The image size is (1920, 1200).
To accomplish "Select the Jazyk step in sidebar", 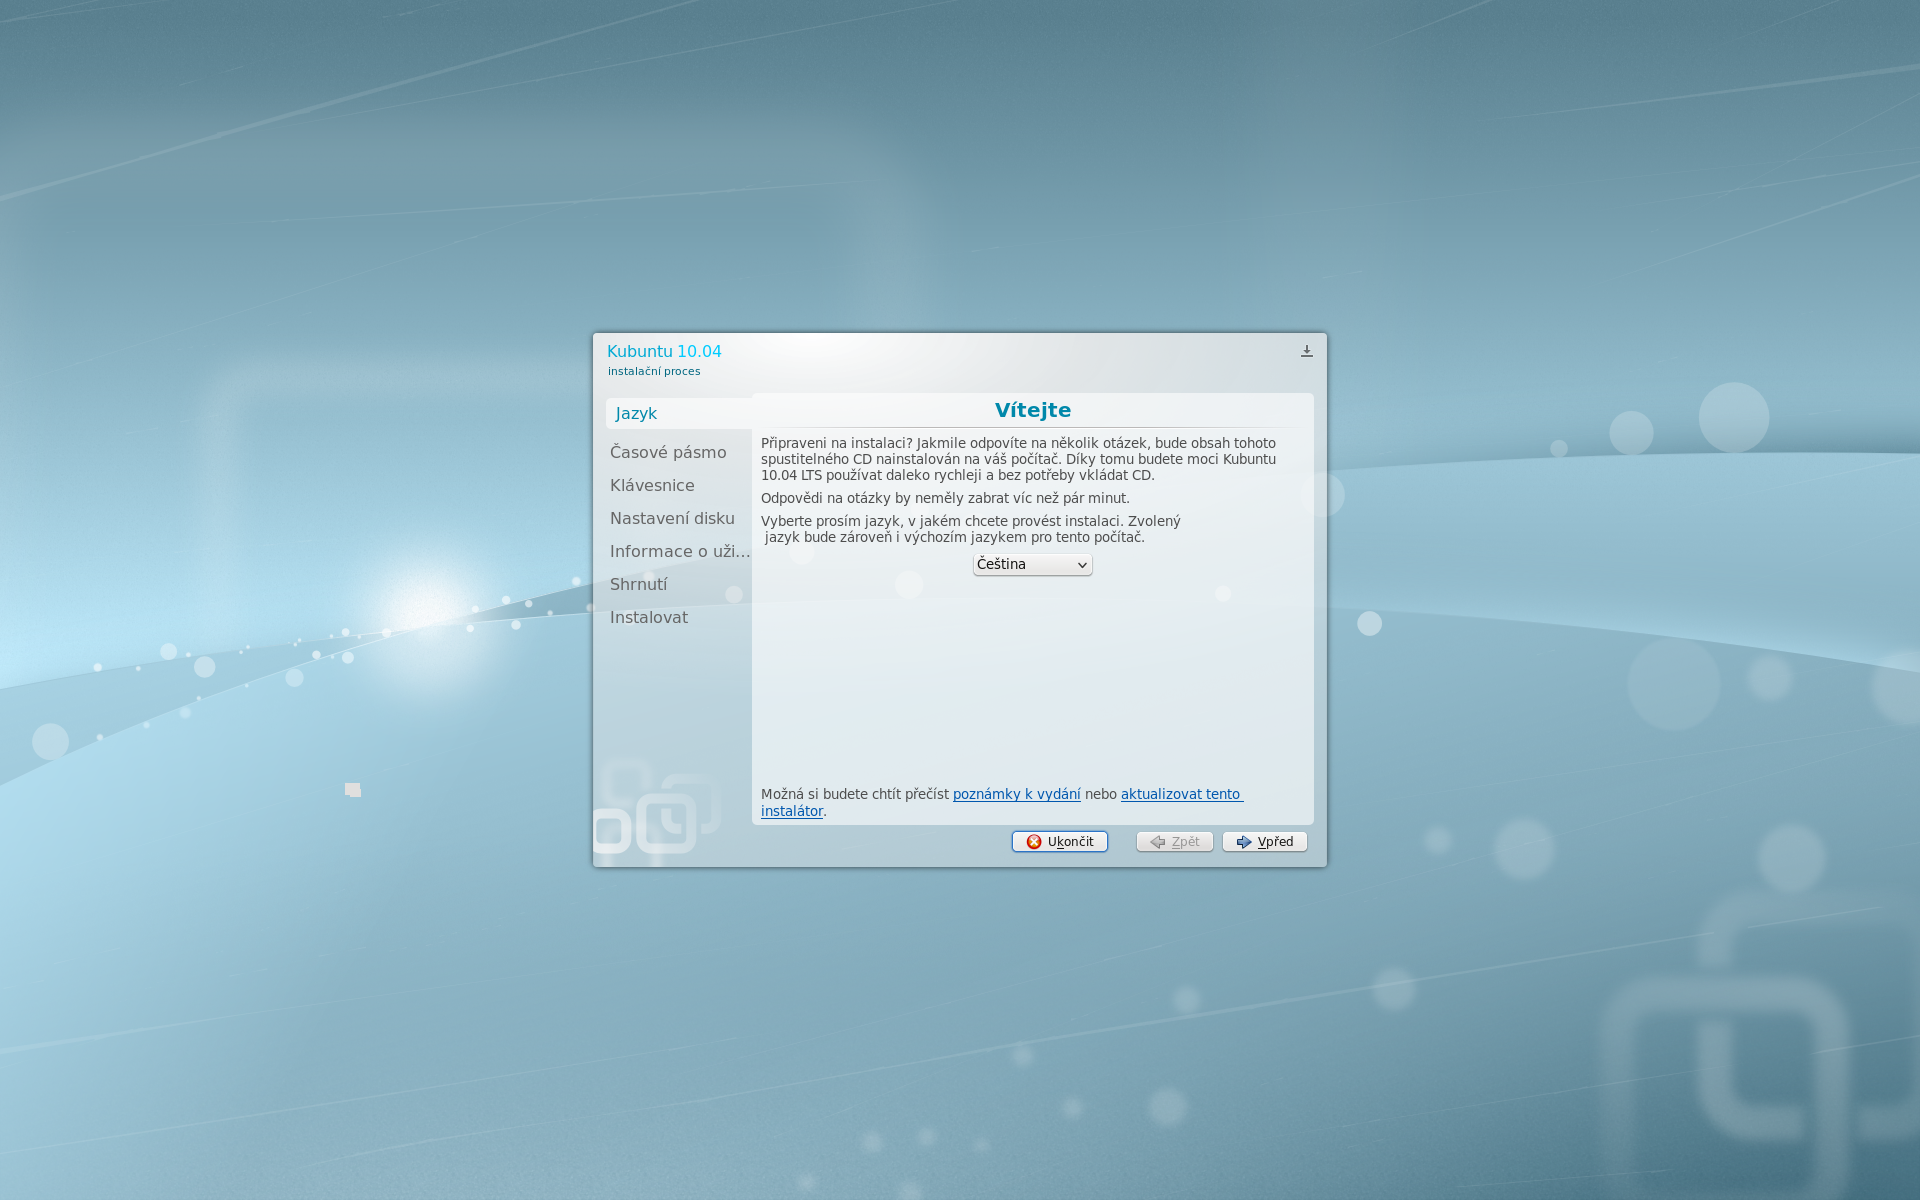I will [679, 413].
